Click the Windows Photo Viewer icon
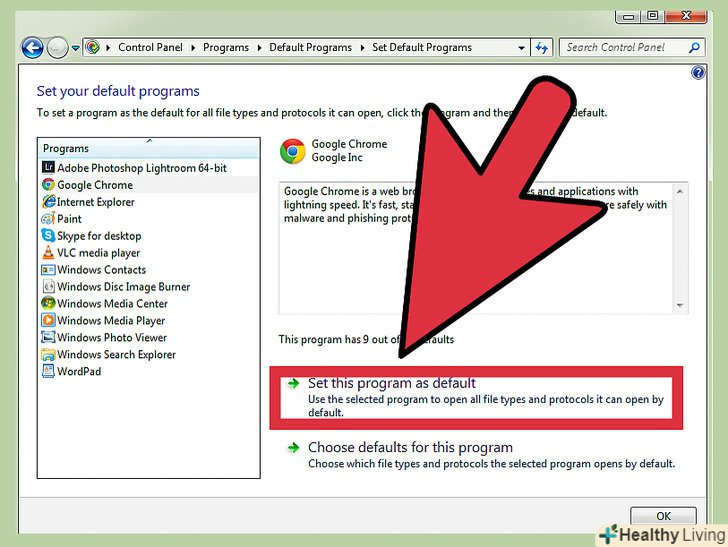Screen dimensions: 728x547 tap(48, 337)
